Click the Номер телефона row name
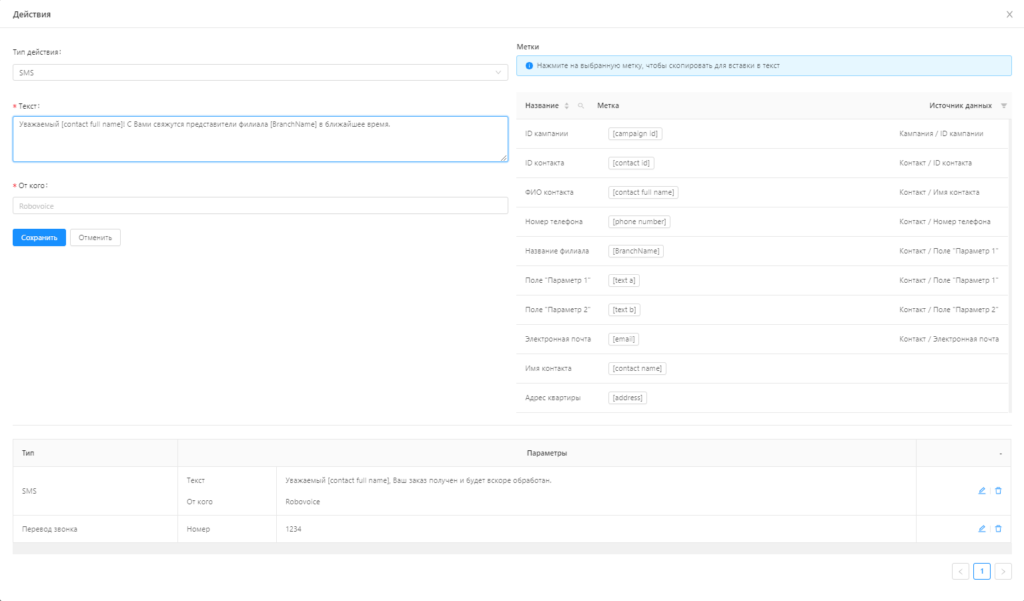 tap(554, 222)
